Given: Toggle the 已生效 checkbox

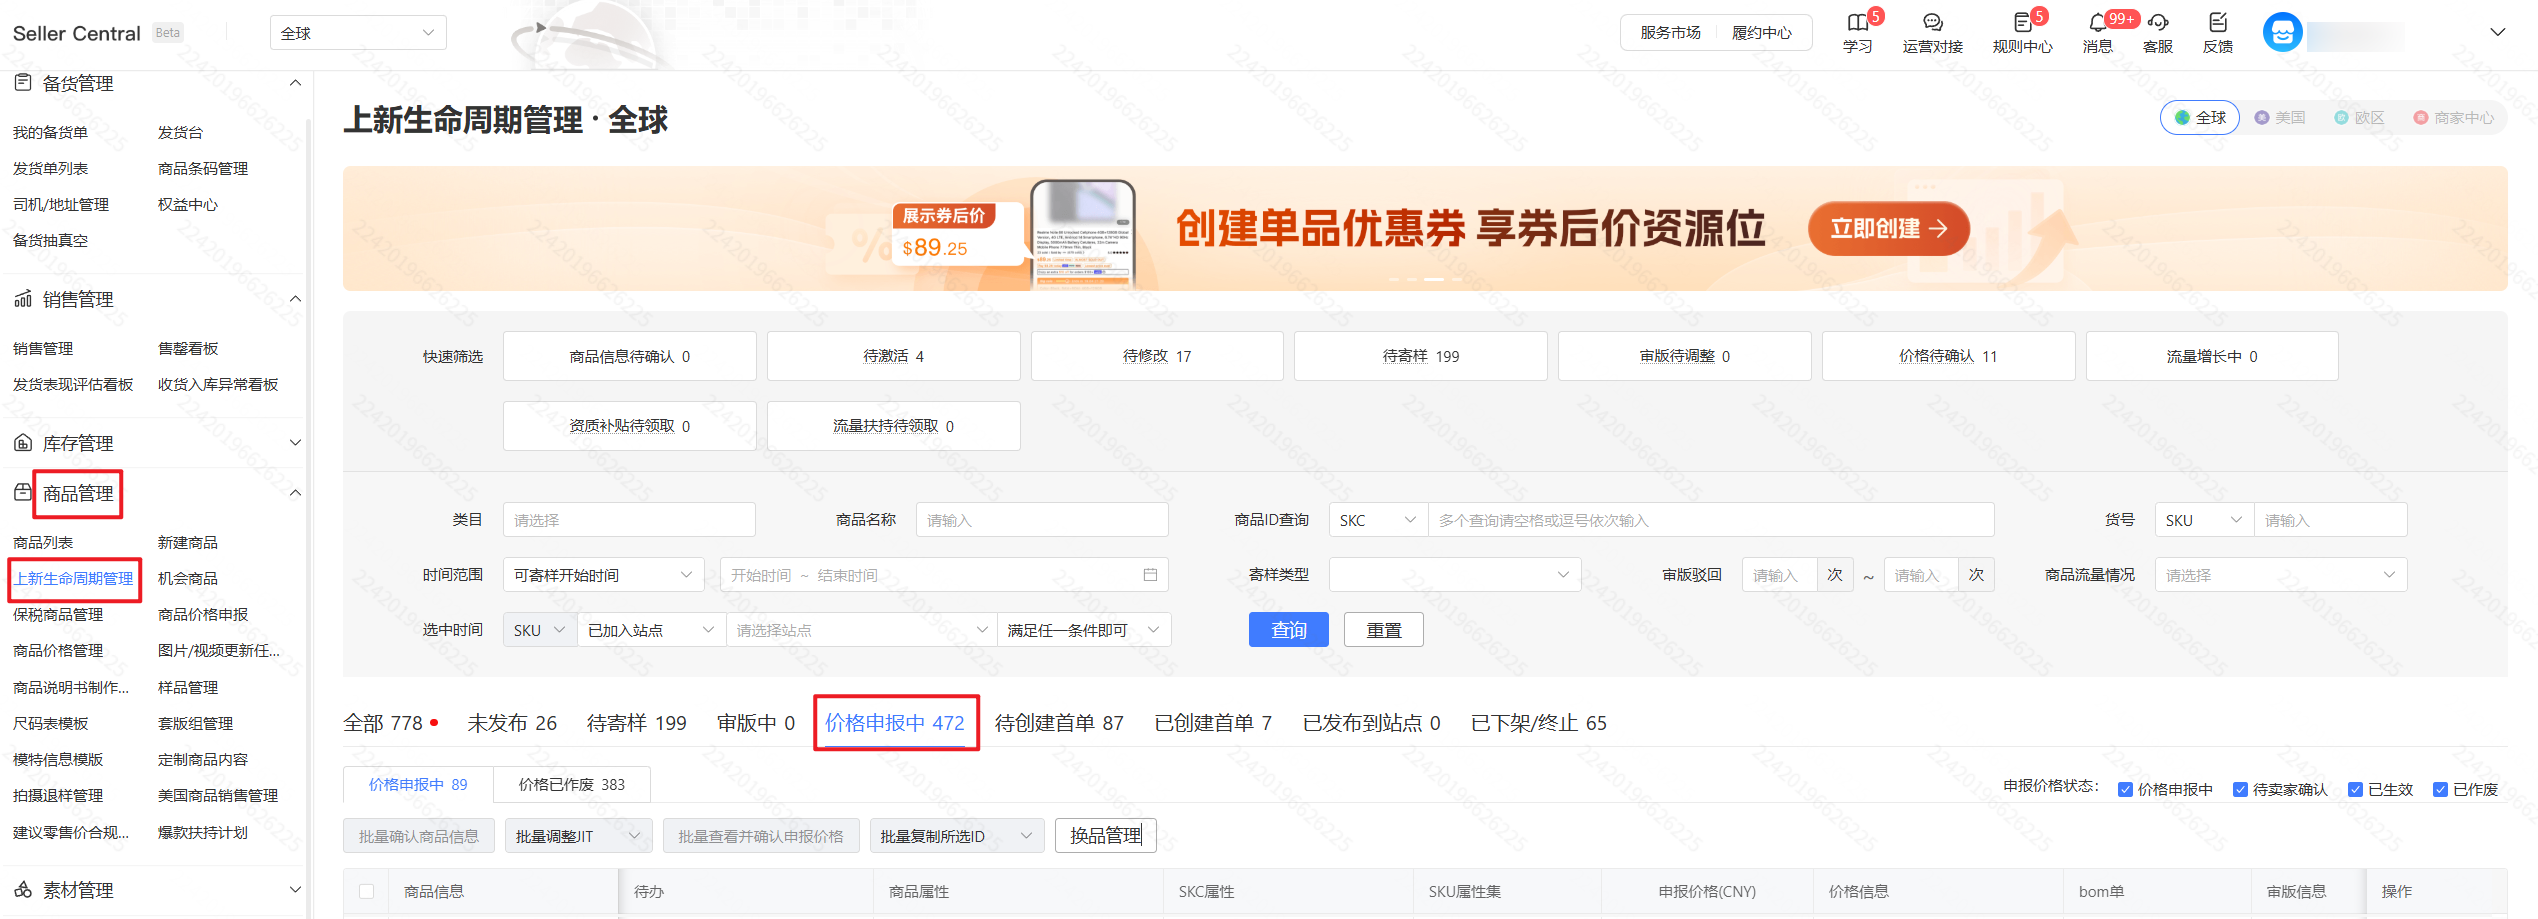Looking at the screenshot, I should pos(2355,790).
